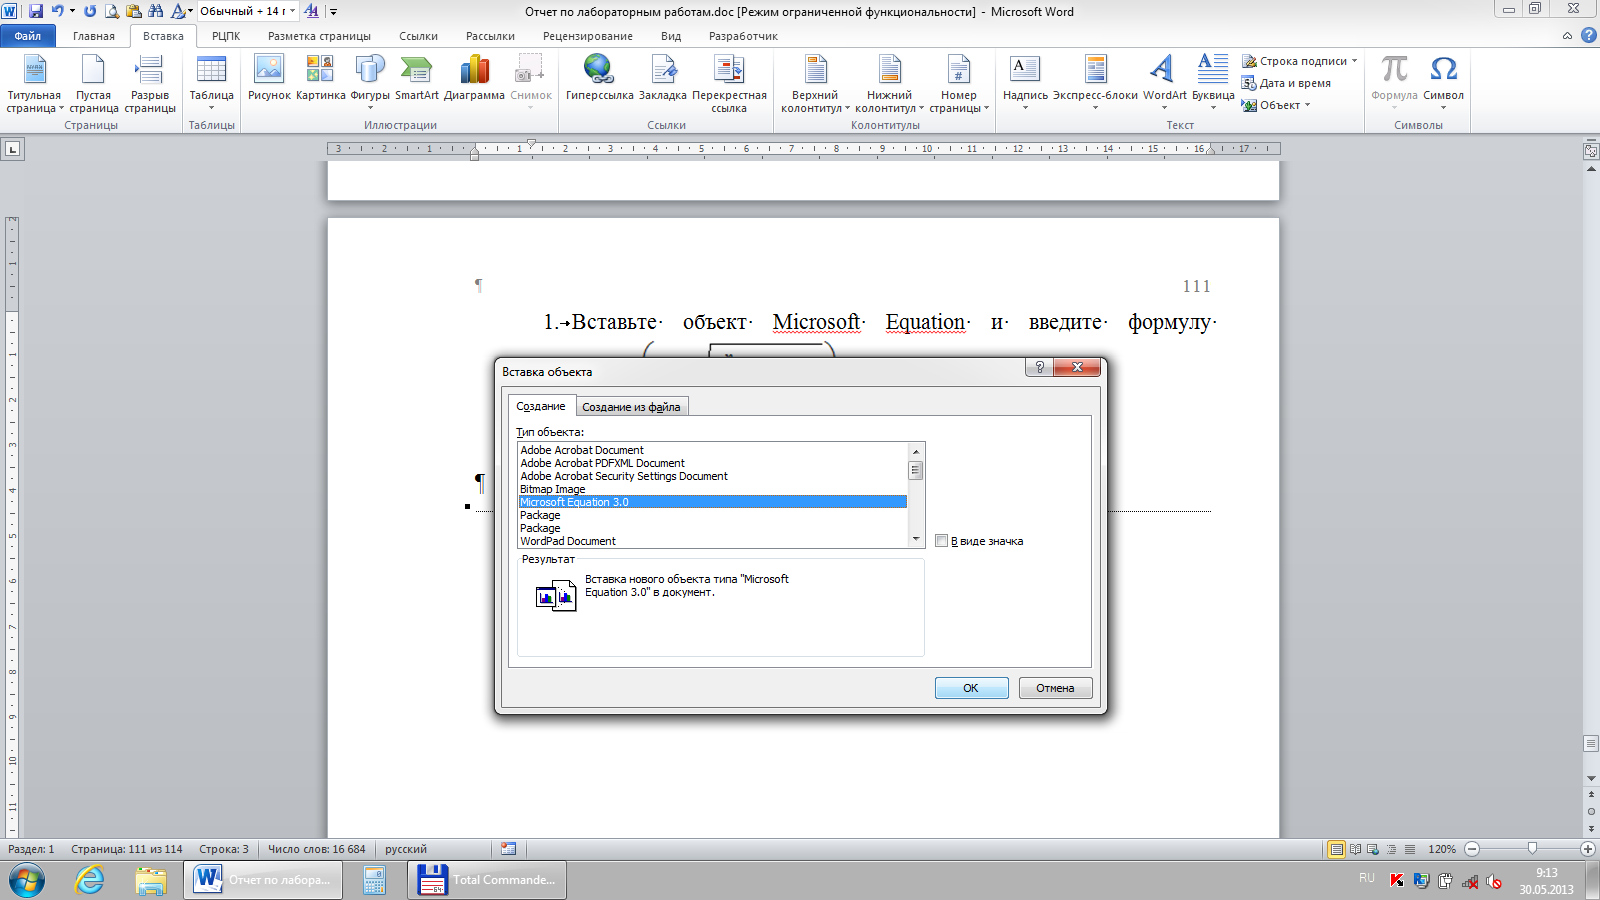Expand the Объект dropdown arrow
Screen dimensions: 1600x900
pos(1307,105)
